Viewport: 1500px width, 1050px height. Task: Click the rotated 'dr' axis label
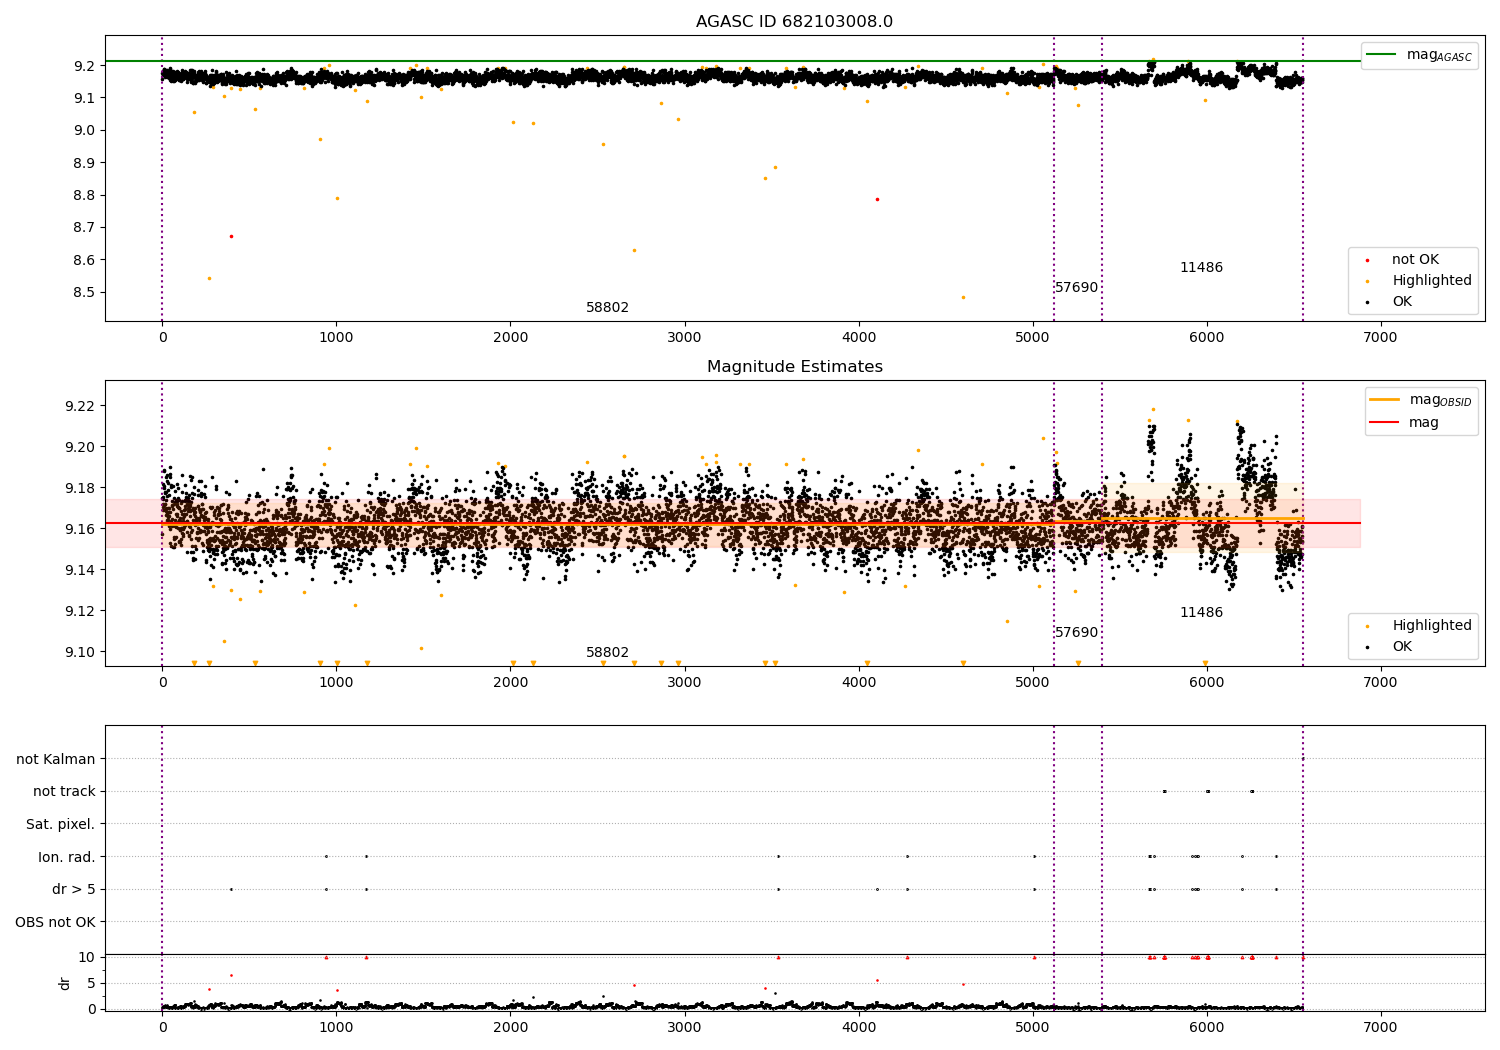(65, 983)
